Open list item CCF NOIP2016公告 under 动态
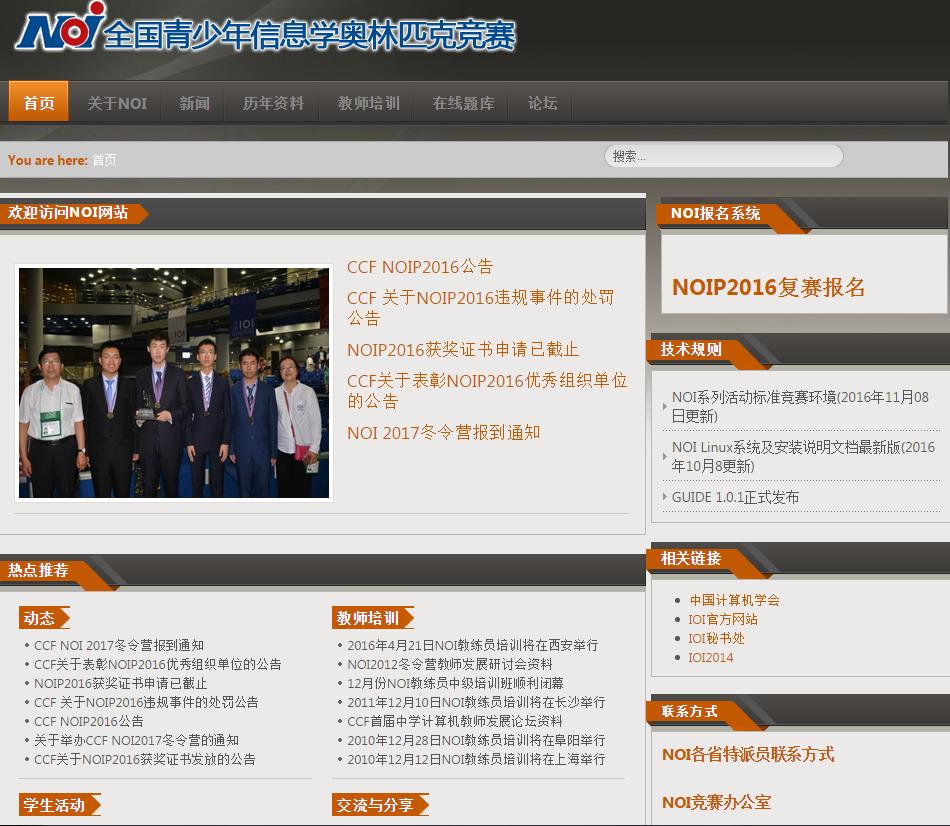 88,721
